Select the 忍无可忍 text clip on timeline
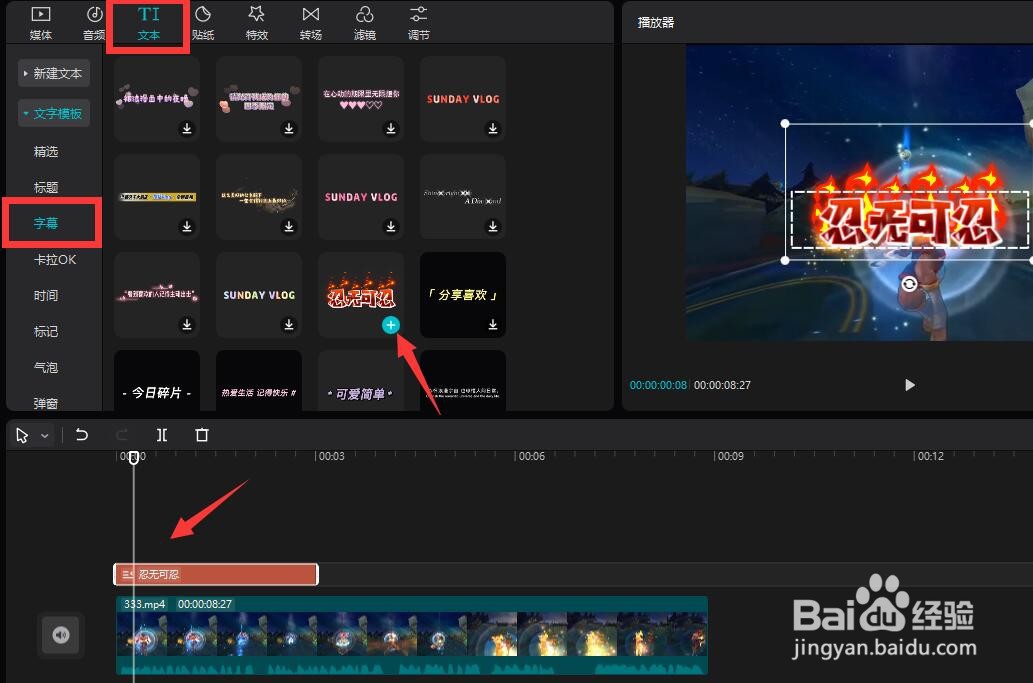 click(216, 574)
